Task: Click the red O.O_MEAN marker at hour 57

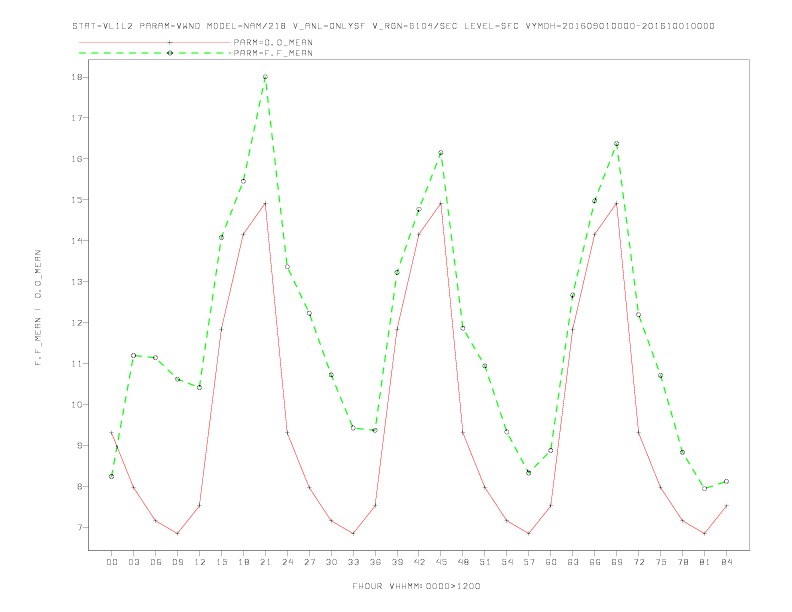Action: [529, 533]
